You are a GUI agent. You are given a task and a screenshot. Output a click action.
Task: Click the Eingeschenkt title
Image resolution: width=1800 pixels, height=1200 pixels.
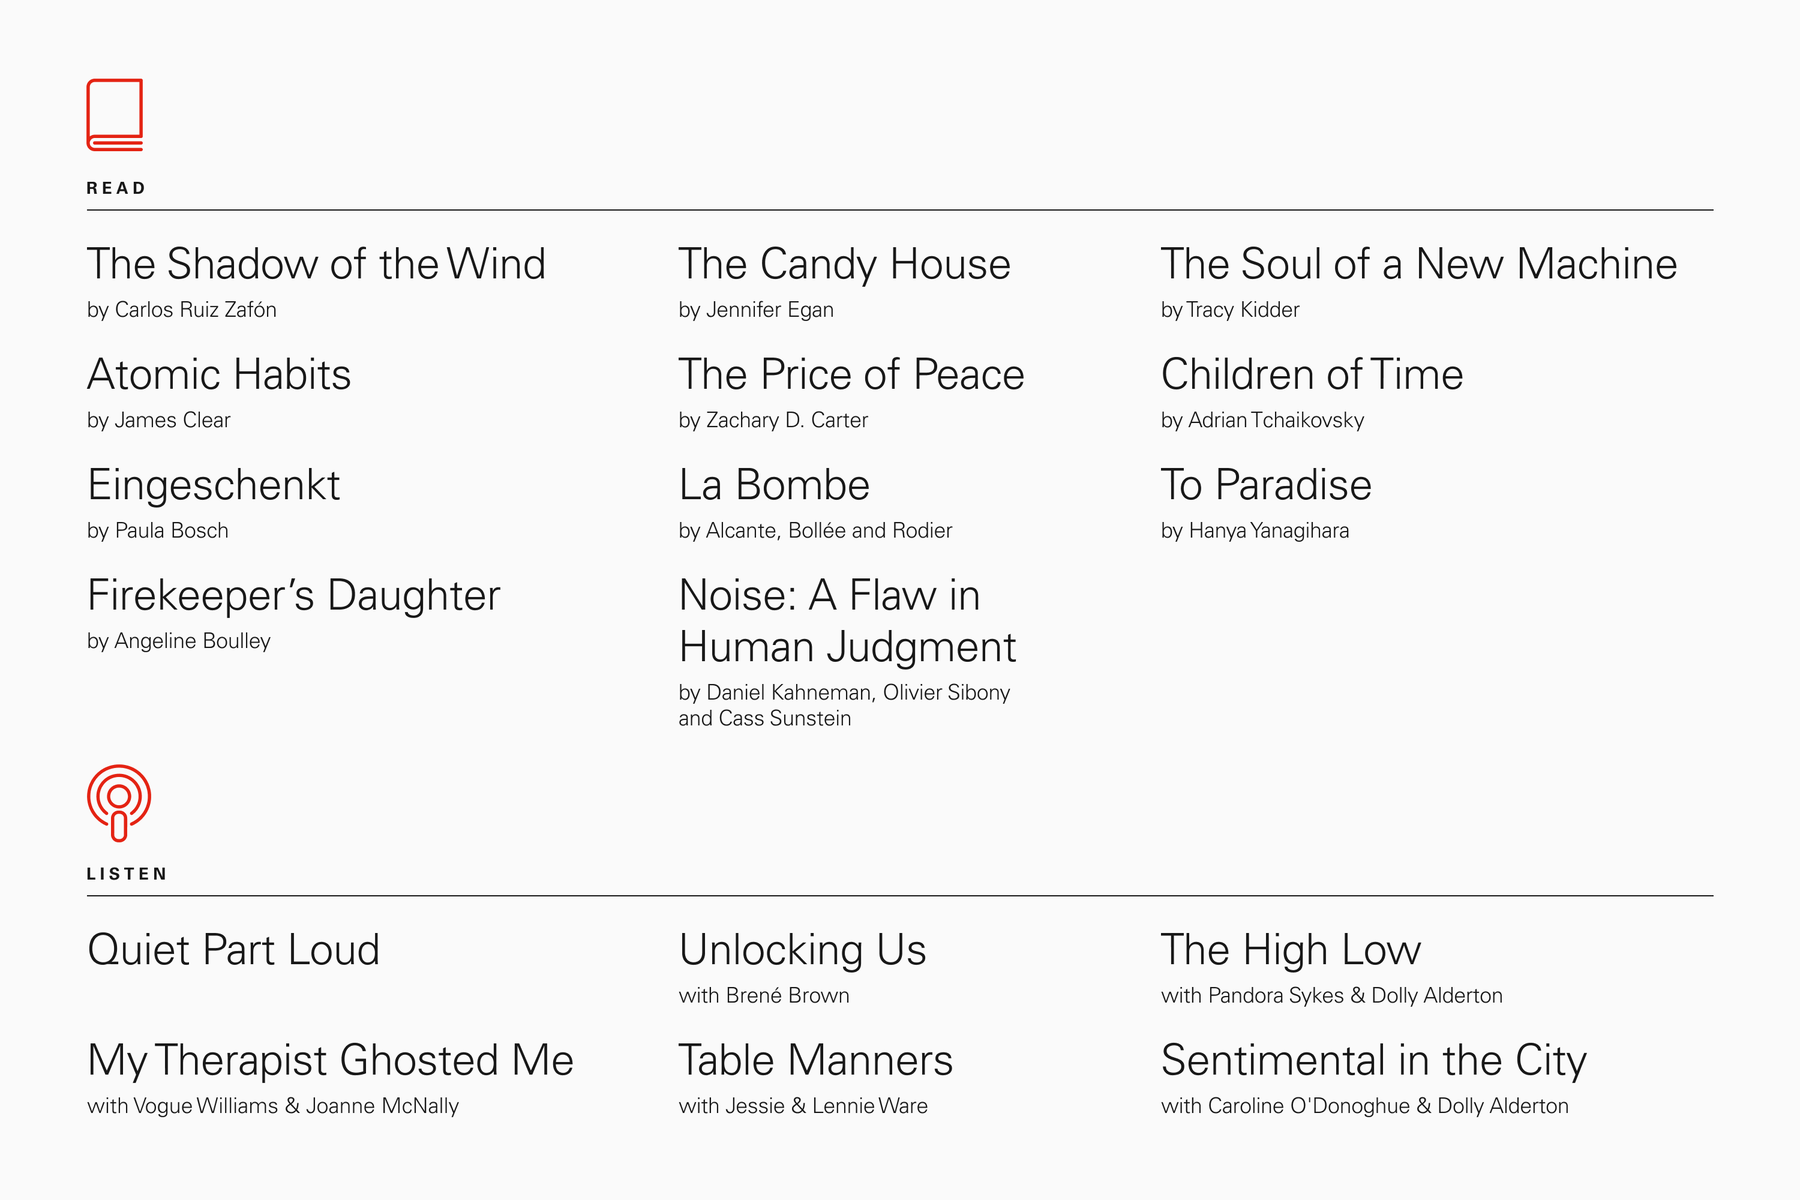coord(214,485)
